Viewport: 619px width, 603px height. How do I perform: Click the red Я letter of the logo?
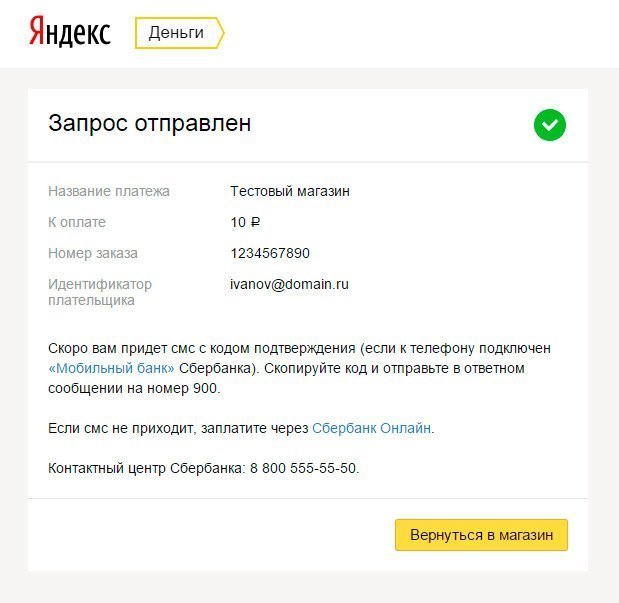point(36,30)
